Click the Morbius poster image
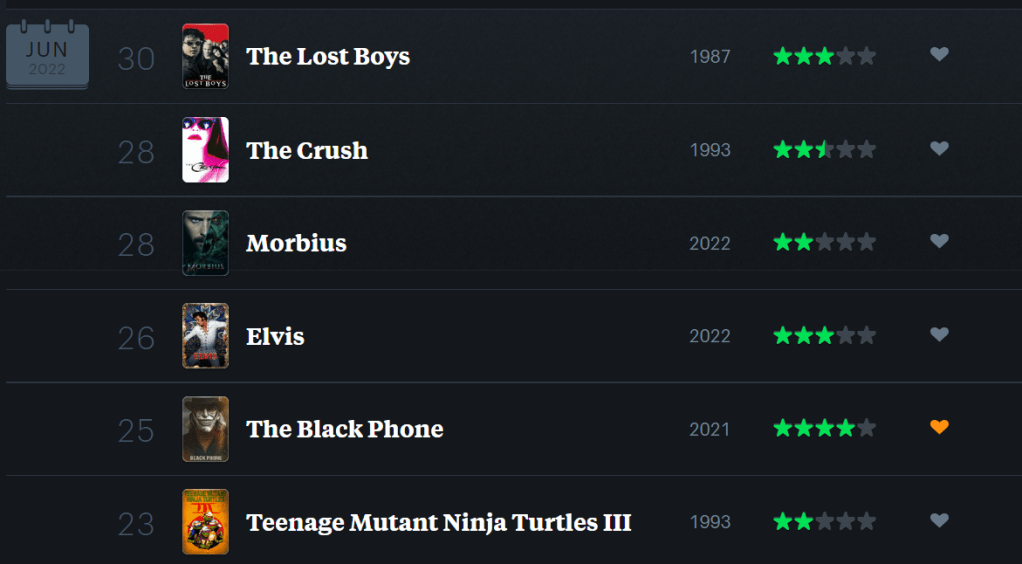The height and width of the screenshot is (564, 1022). tap(205, 243)
